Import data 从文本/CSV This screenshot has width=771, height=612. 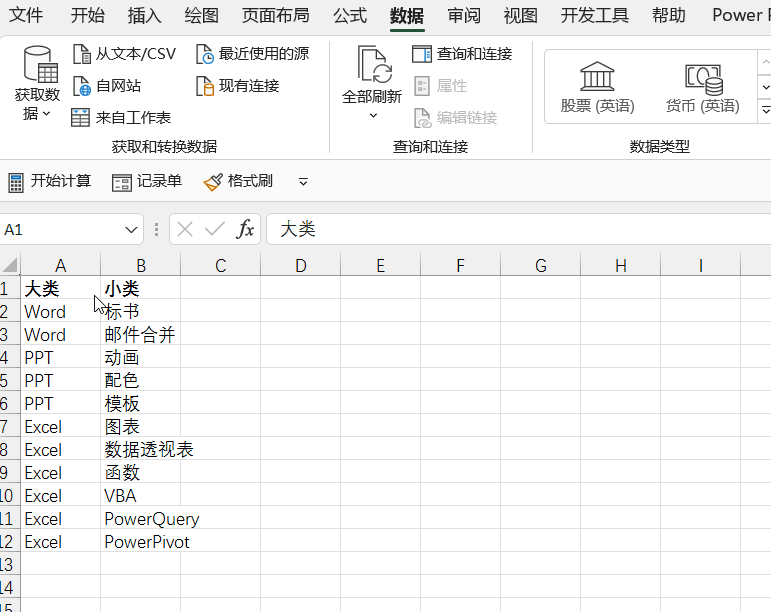[124, 54]
